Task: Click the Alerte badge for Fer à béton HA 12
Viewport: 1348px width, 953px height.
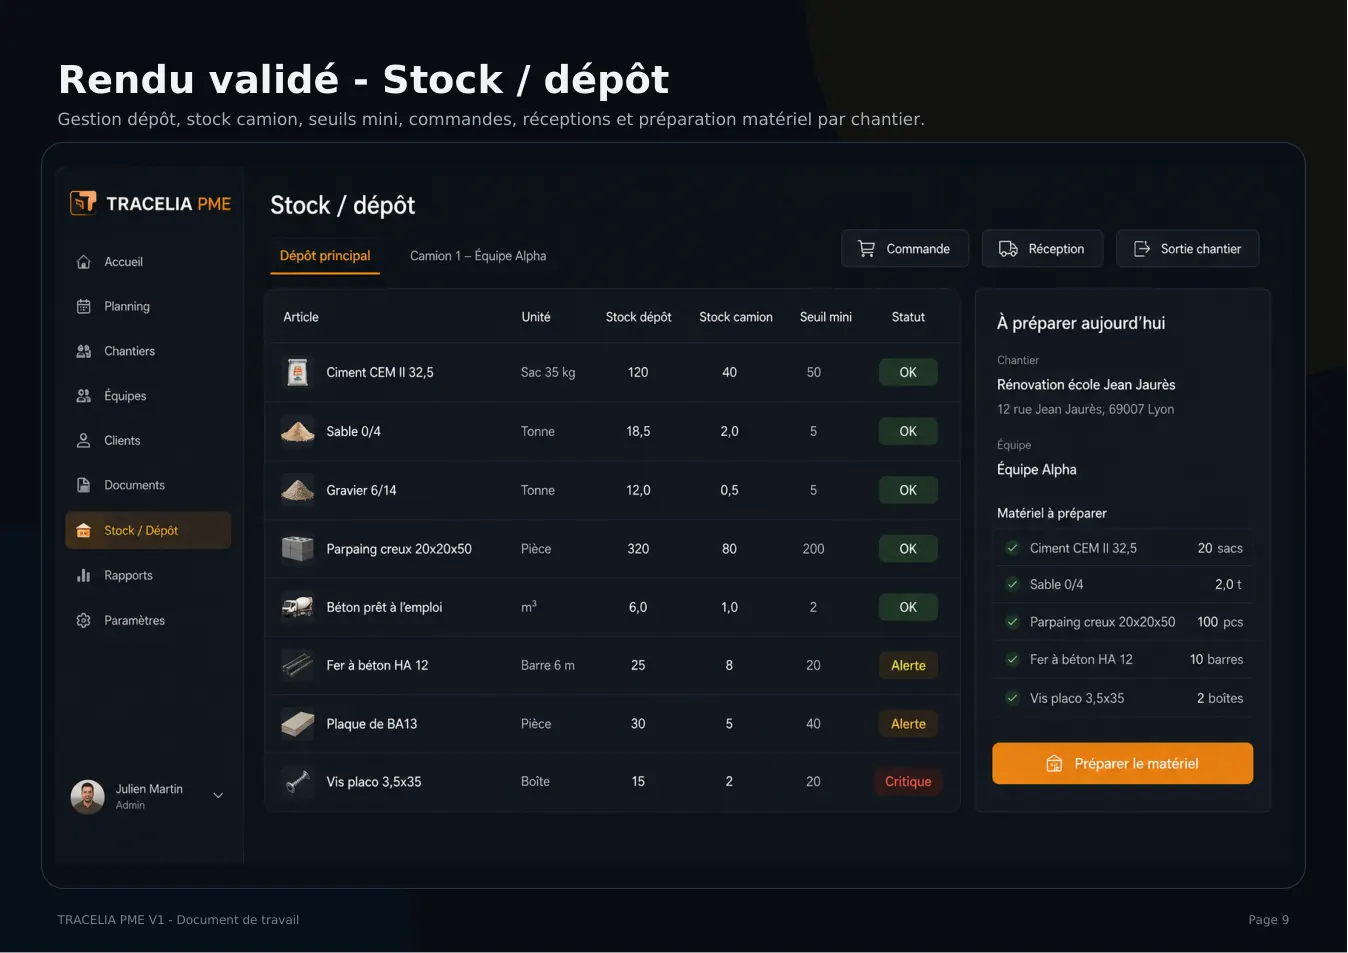Action: click(x=908, y=666)
